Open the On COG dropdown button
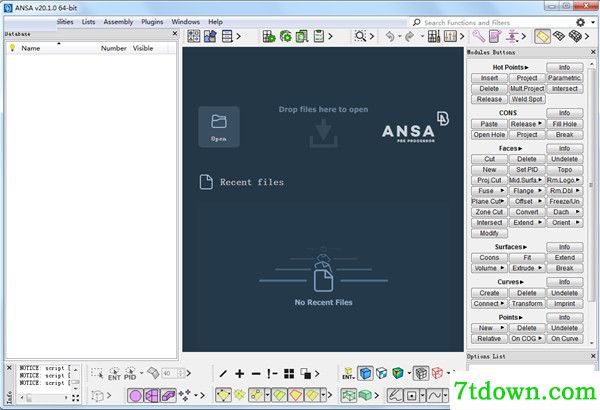600x410 pixels. (x=527, y=339)
